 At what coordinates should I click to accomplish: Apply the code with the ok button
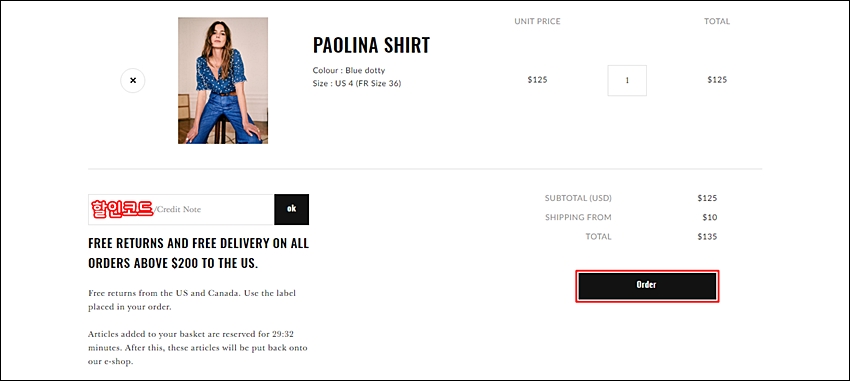click(x=292, y=209)
